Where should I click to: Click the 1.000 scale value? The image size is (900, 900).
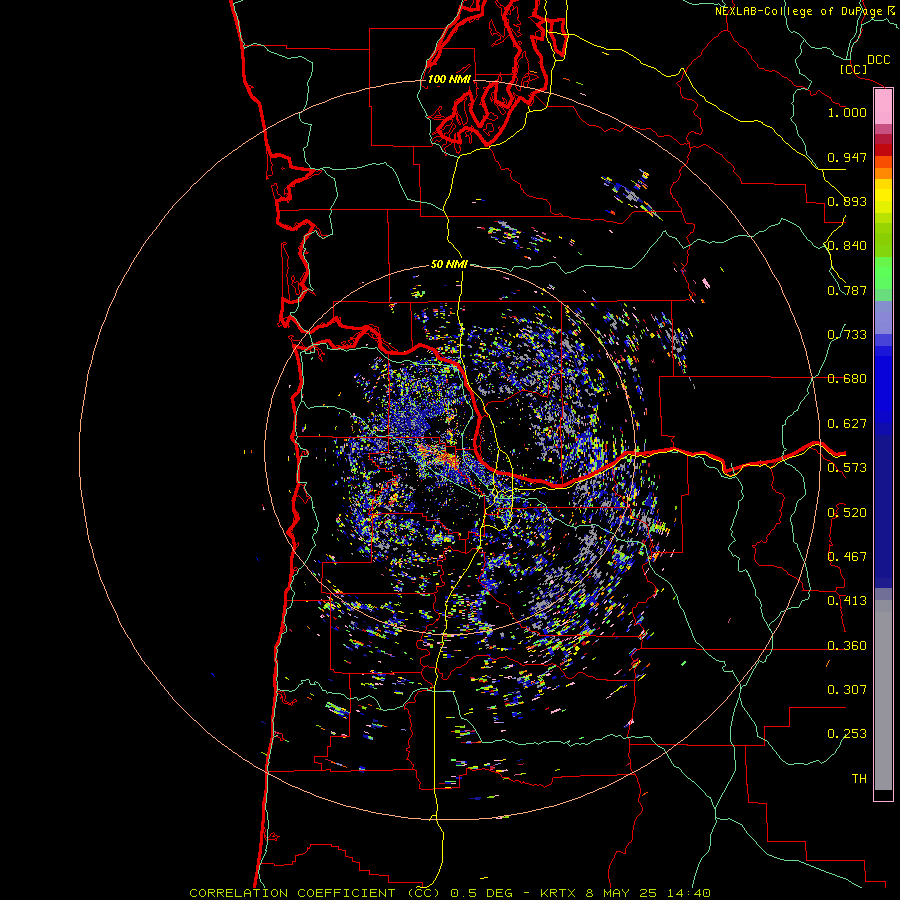coord(847,112)
